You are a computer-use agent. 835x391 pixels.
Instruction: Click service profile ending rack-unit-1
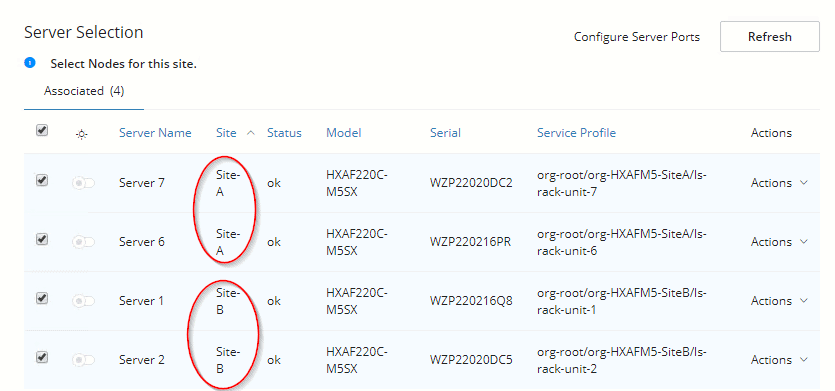(x=621, y=301)
